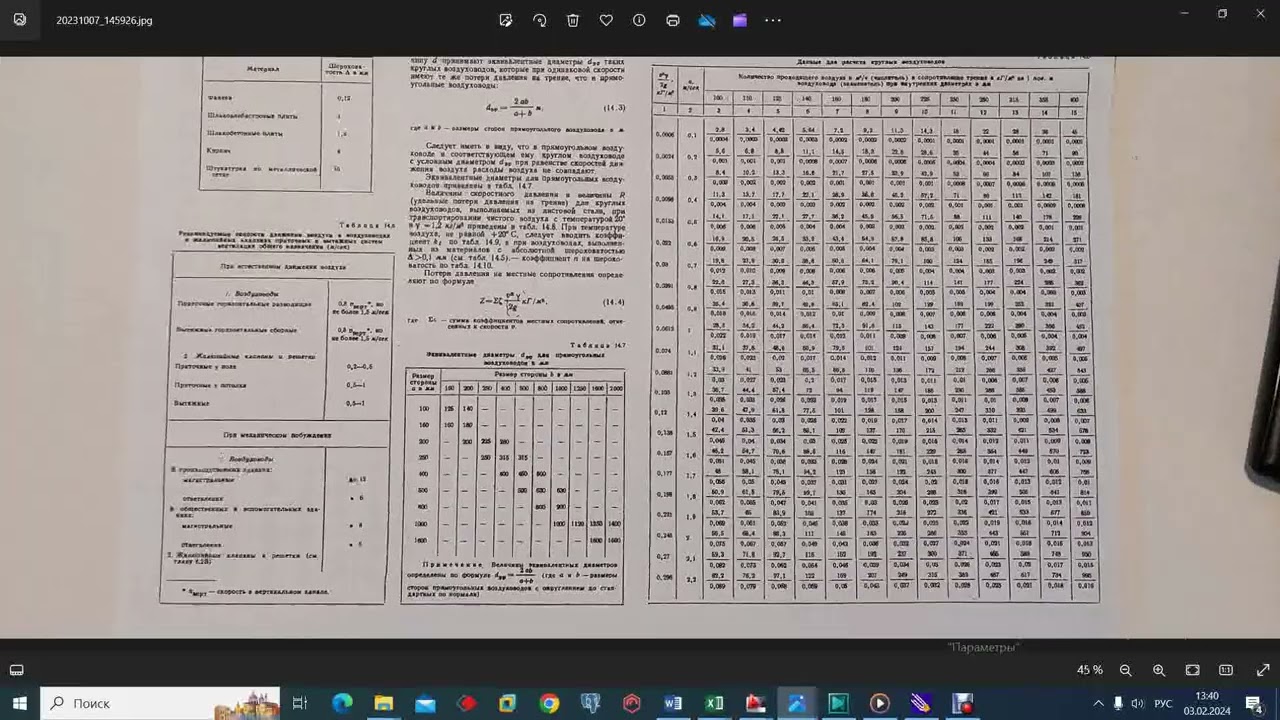Viewport: 1280px width, 720px height.
Task: Toggle the filmstrip icon at bottom left
Action: coord(17,670)
